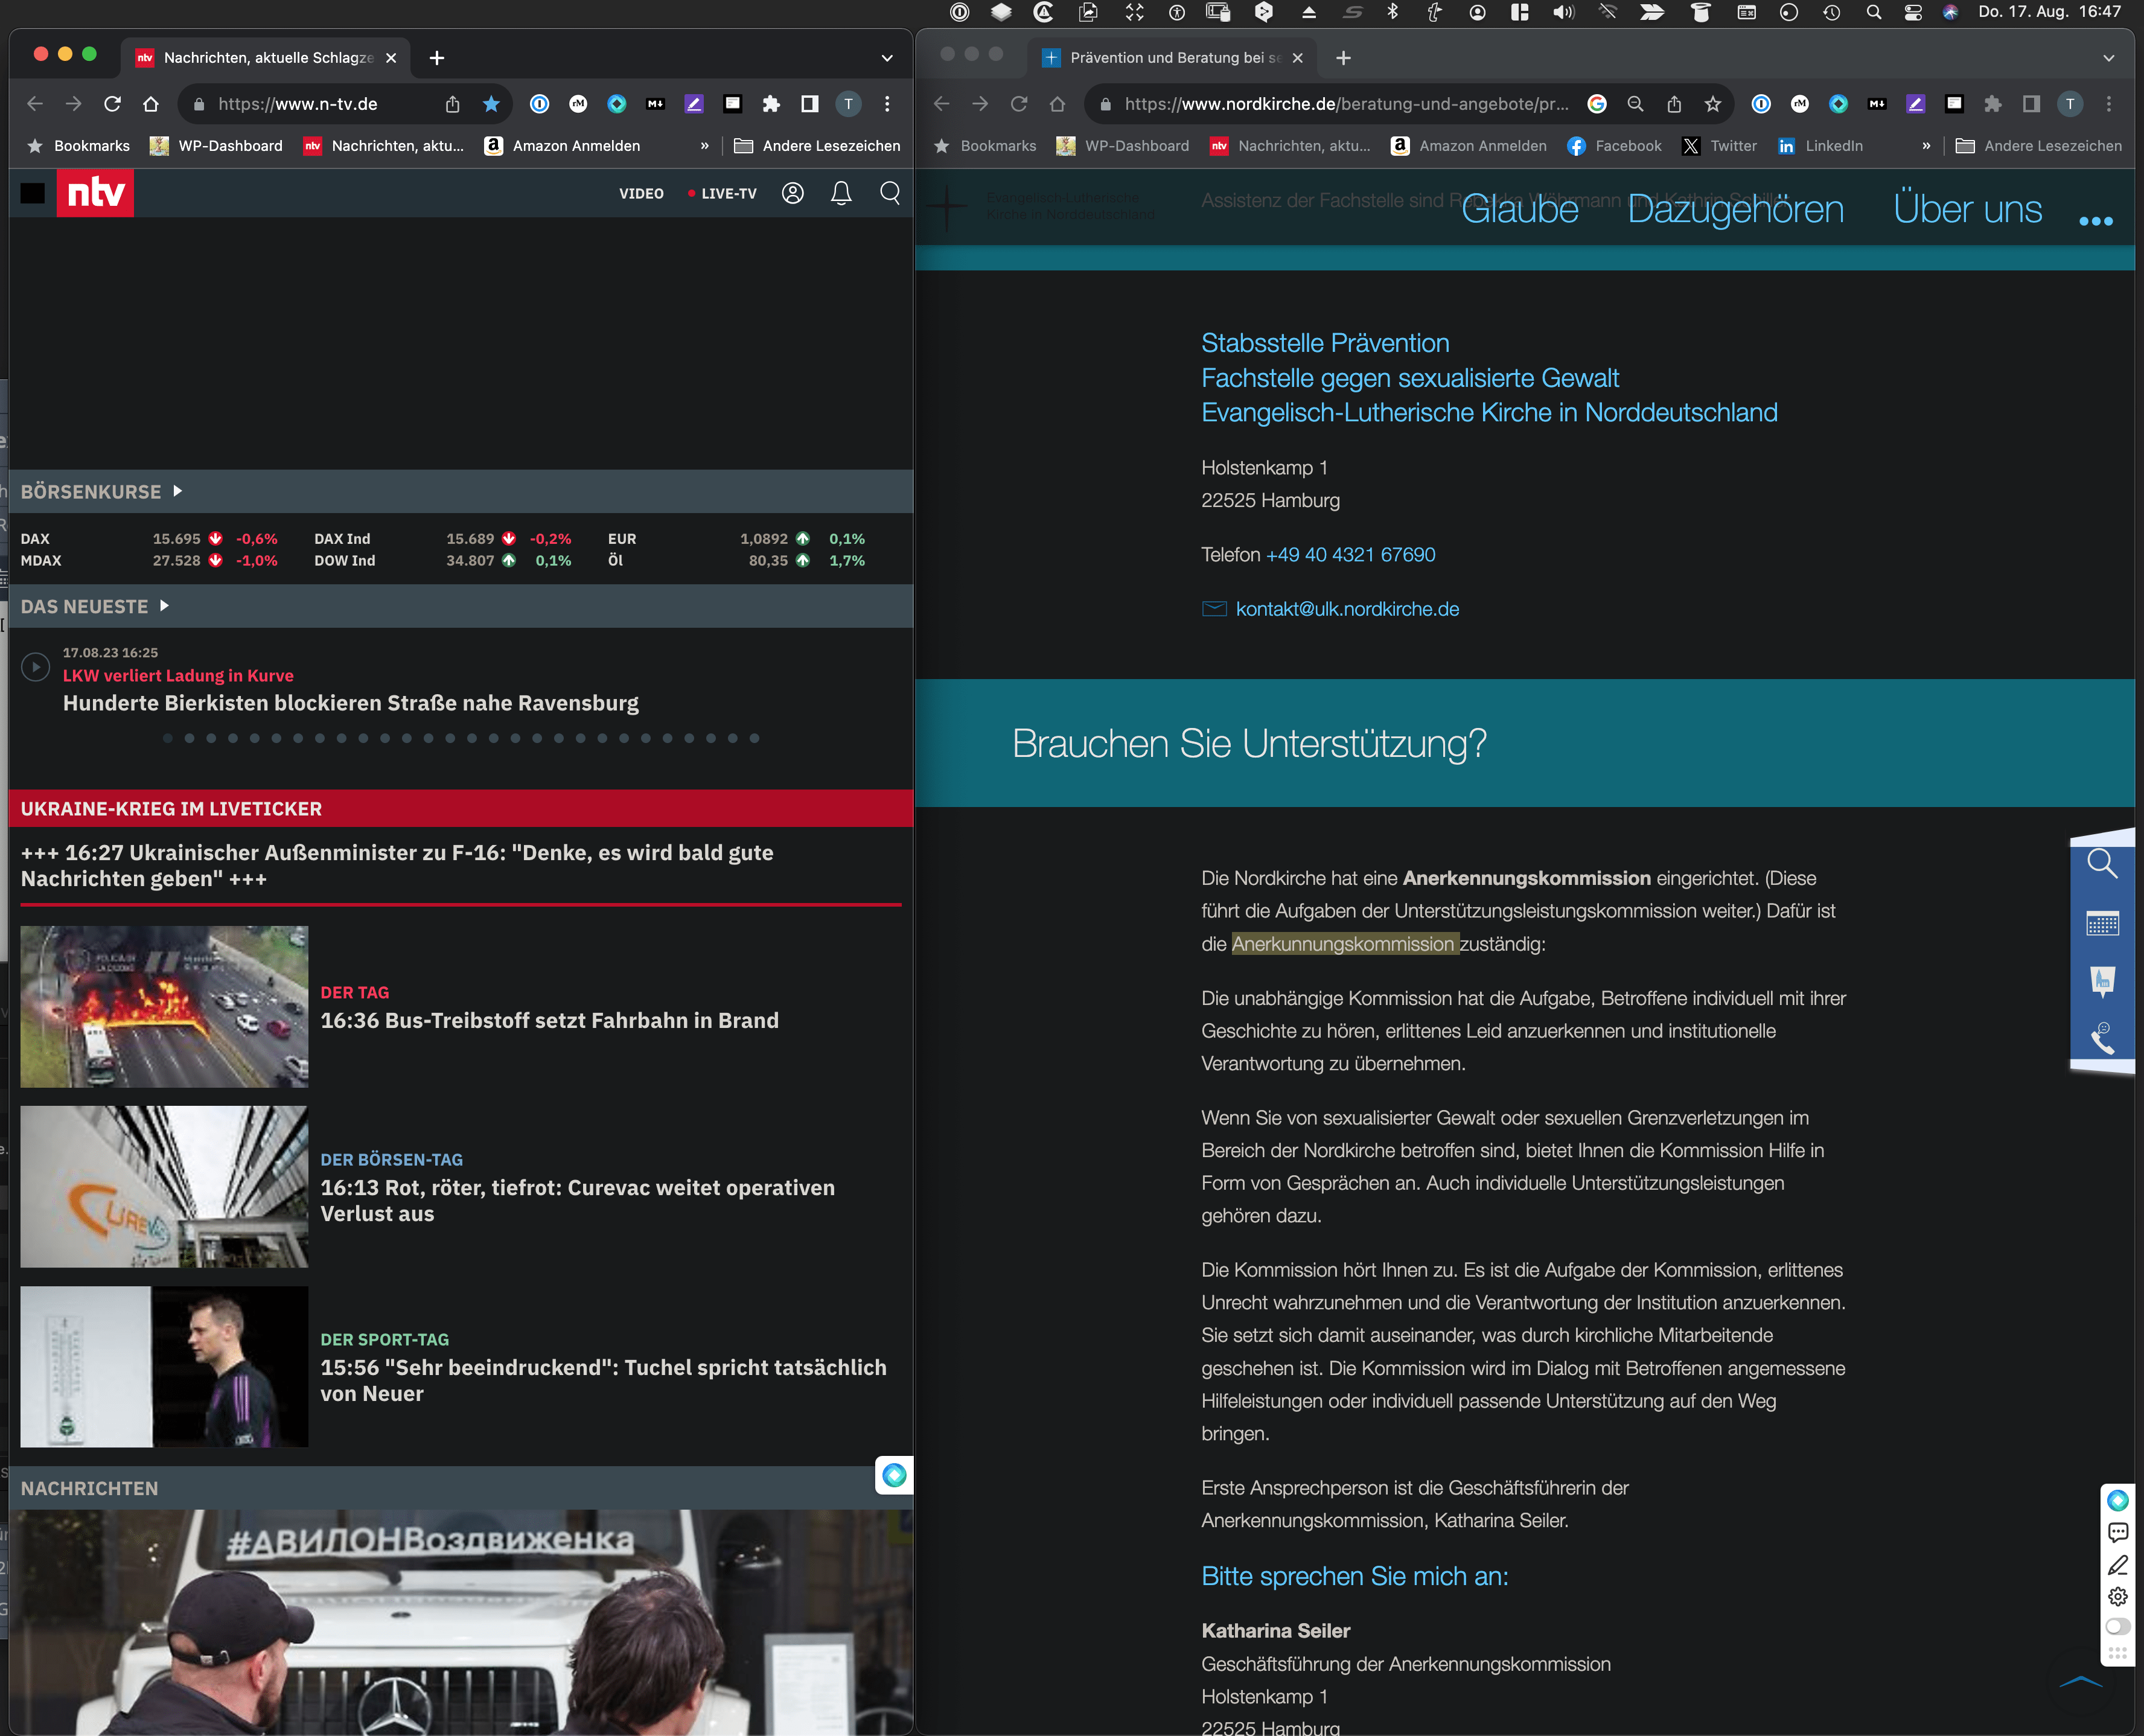
Task: Open the three-dot more menu on Nordkirche navigation
Action: coord(2096,221)
